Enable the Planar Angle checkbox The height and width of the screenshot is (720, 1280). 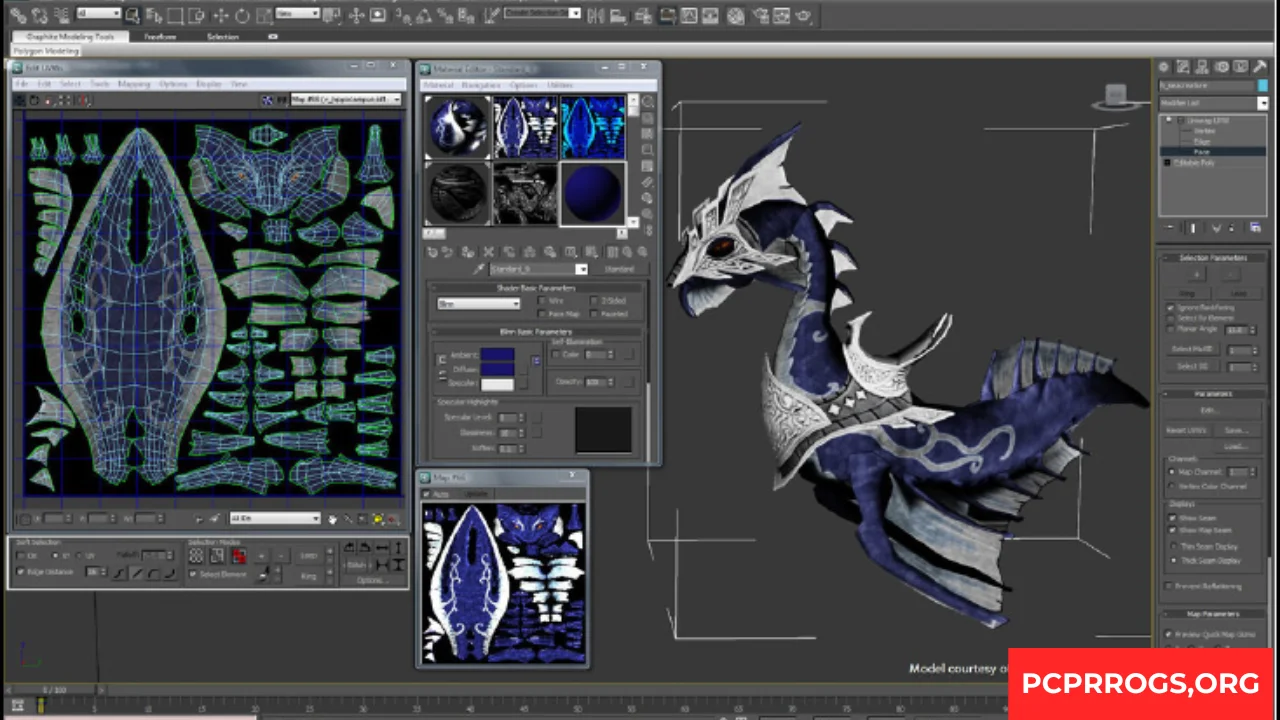coord(1170,329)
